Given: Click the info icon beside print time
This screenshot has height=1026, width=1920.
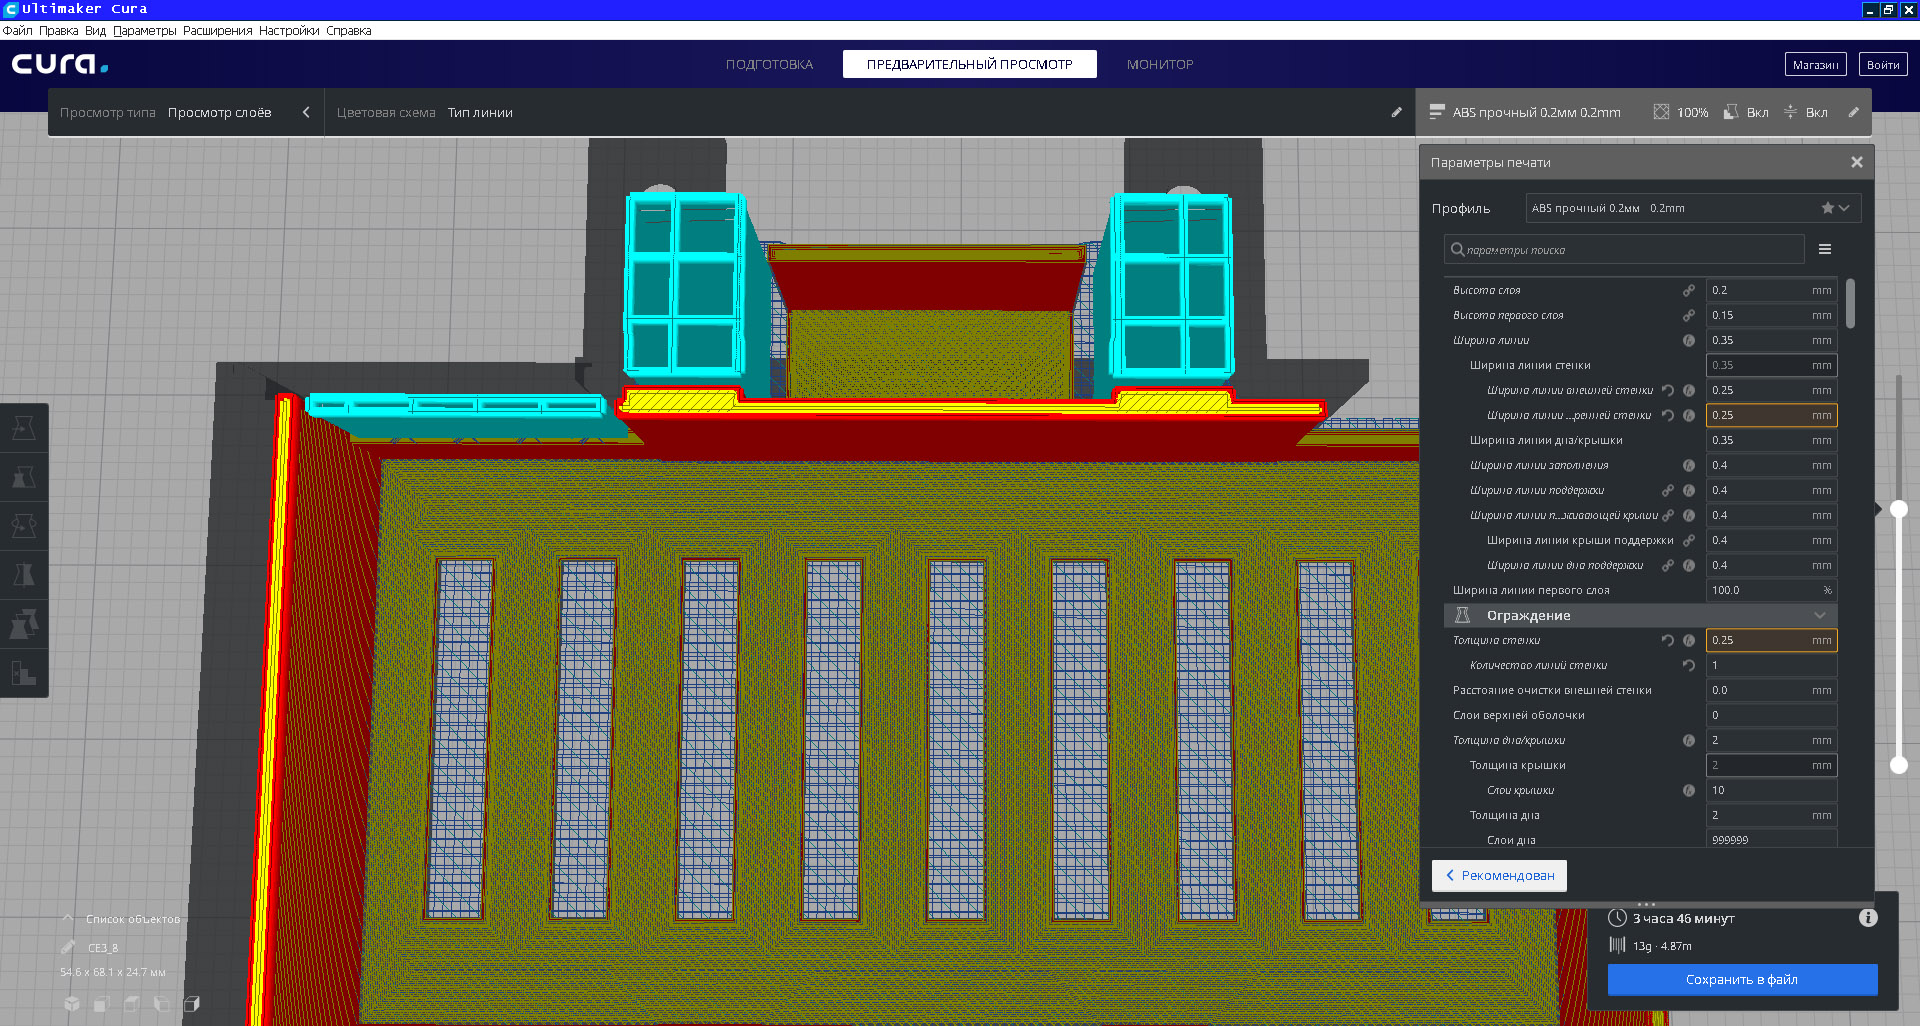Looking at the screenshot, I should point(1867,918).
